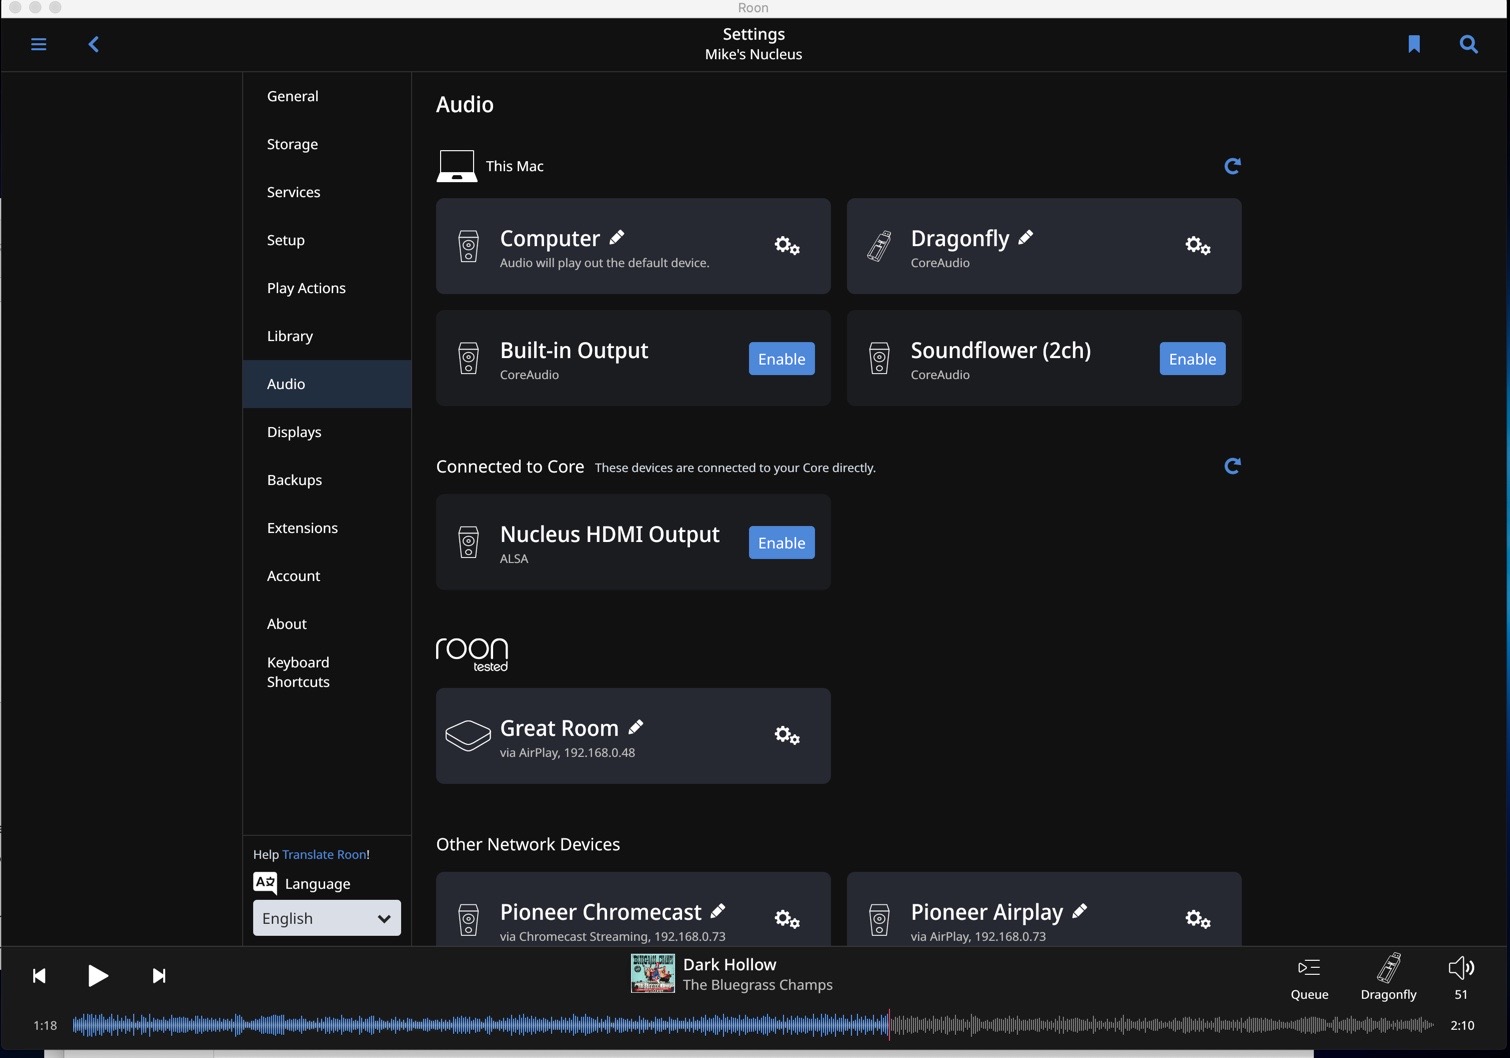Viewport: 1510px width, 1058px height.
Task: Open the Services settings section
Action: tap(327, 192)
